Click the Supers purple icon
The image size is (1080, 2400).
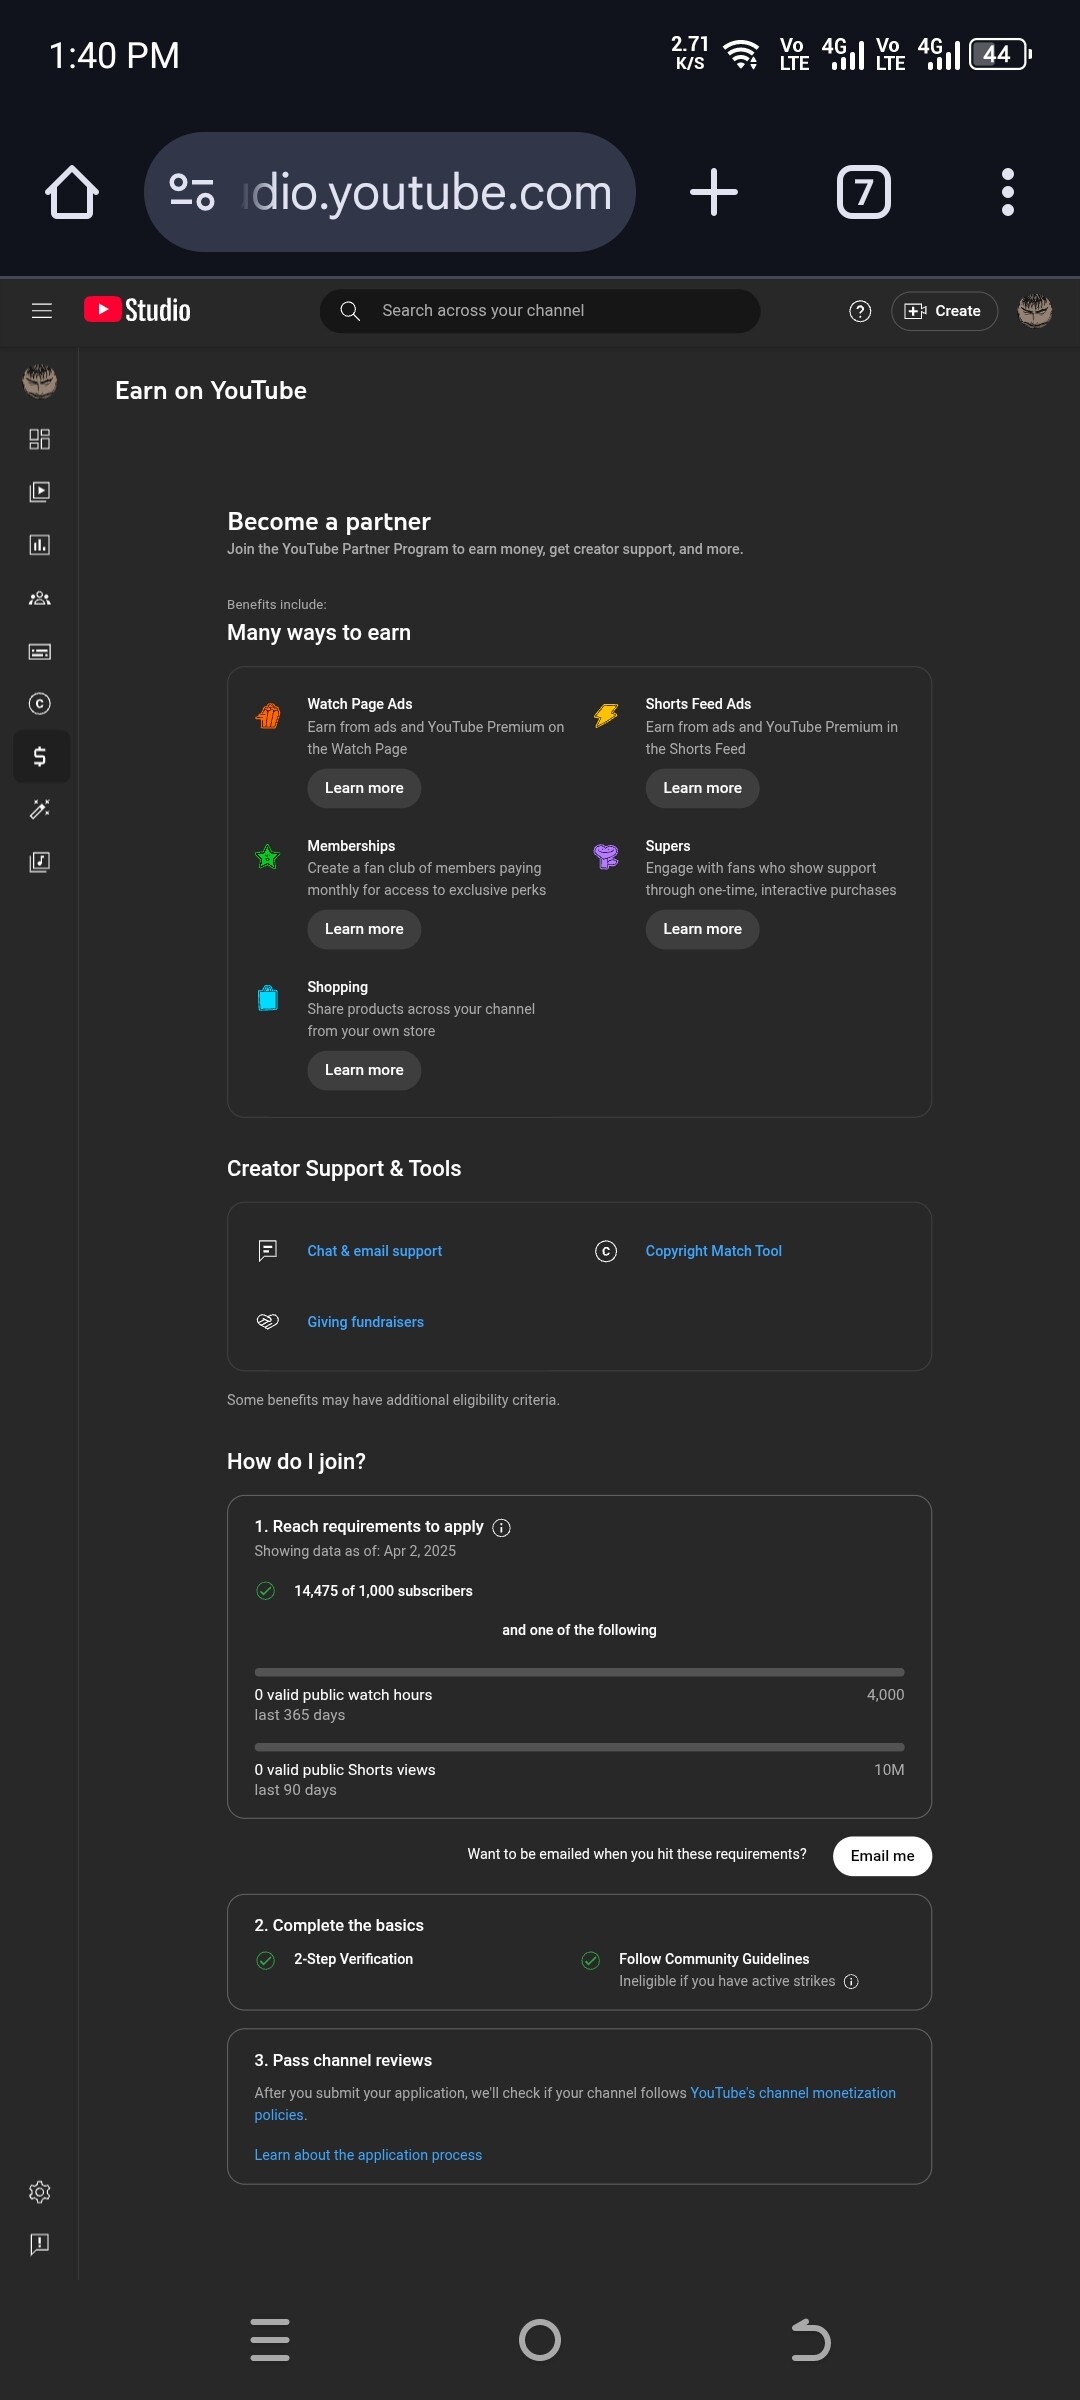(606, 857)
